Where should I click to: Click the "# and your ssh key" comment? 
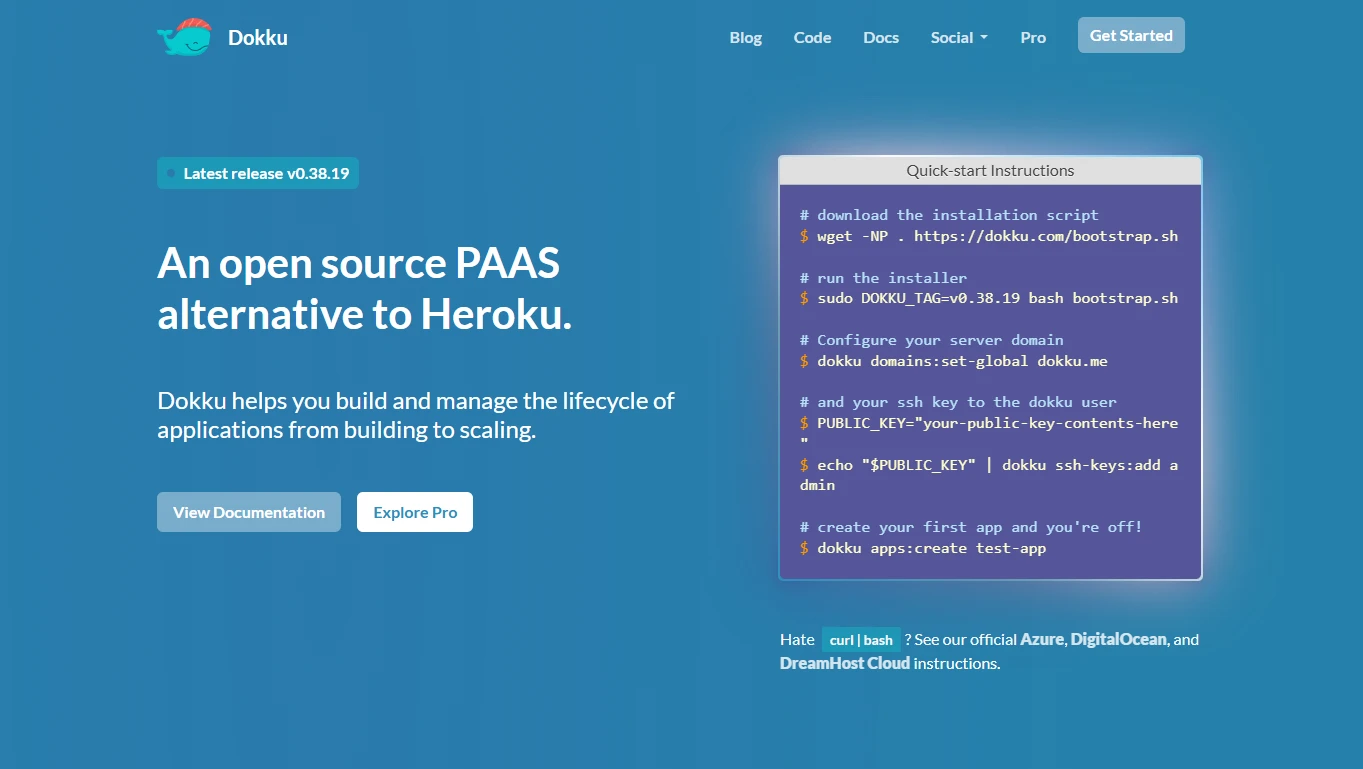pyautogui.click(x=958, y=402)
